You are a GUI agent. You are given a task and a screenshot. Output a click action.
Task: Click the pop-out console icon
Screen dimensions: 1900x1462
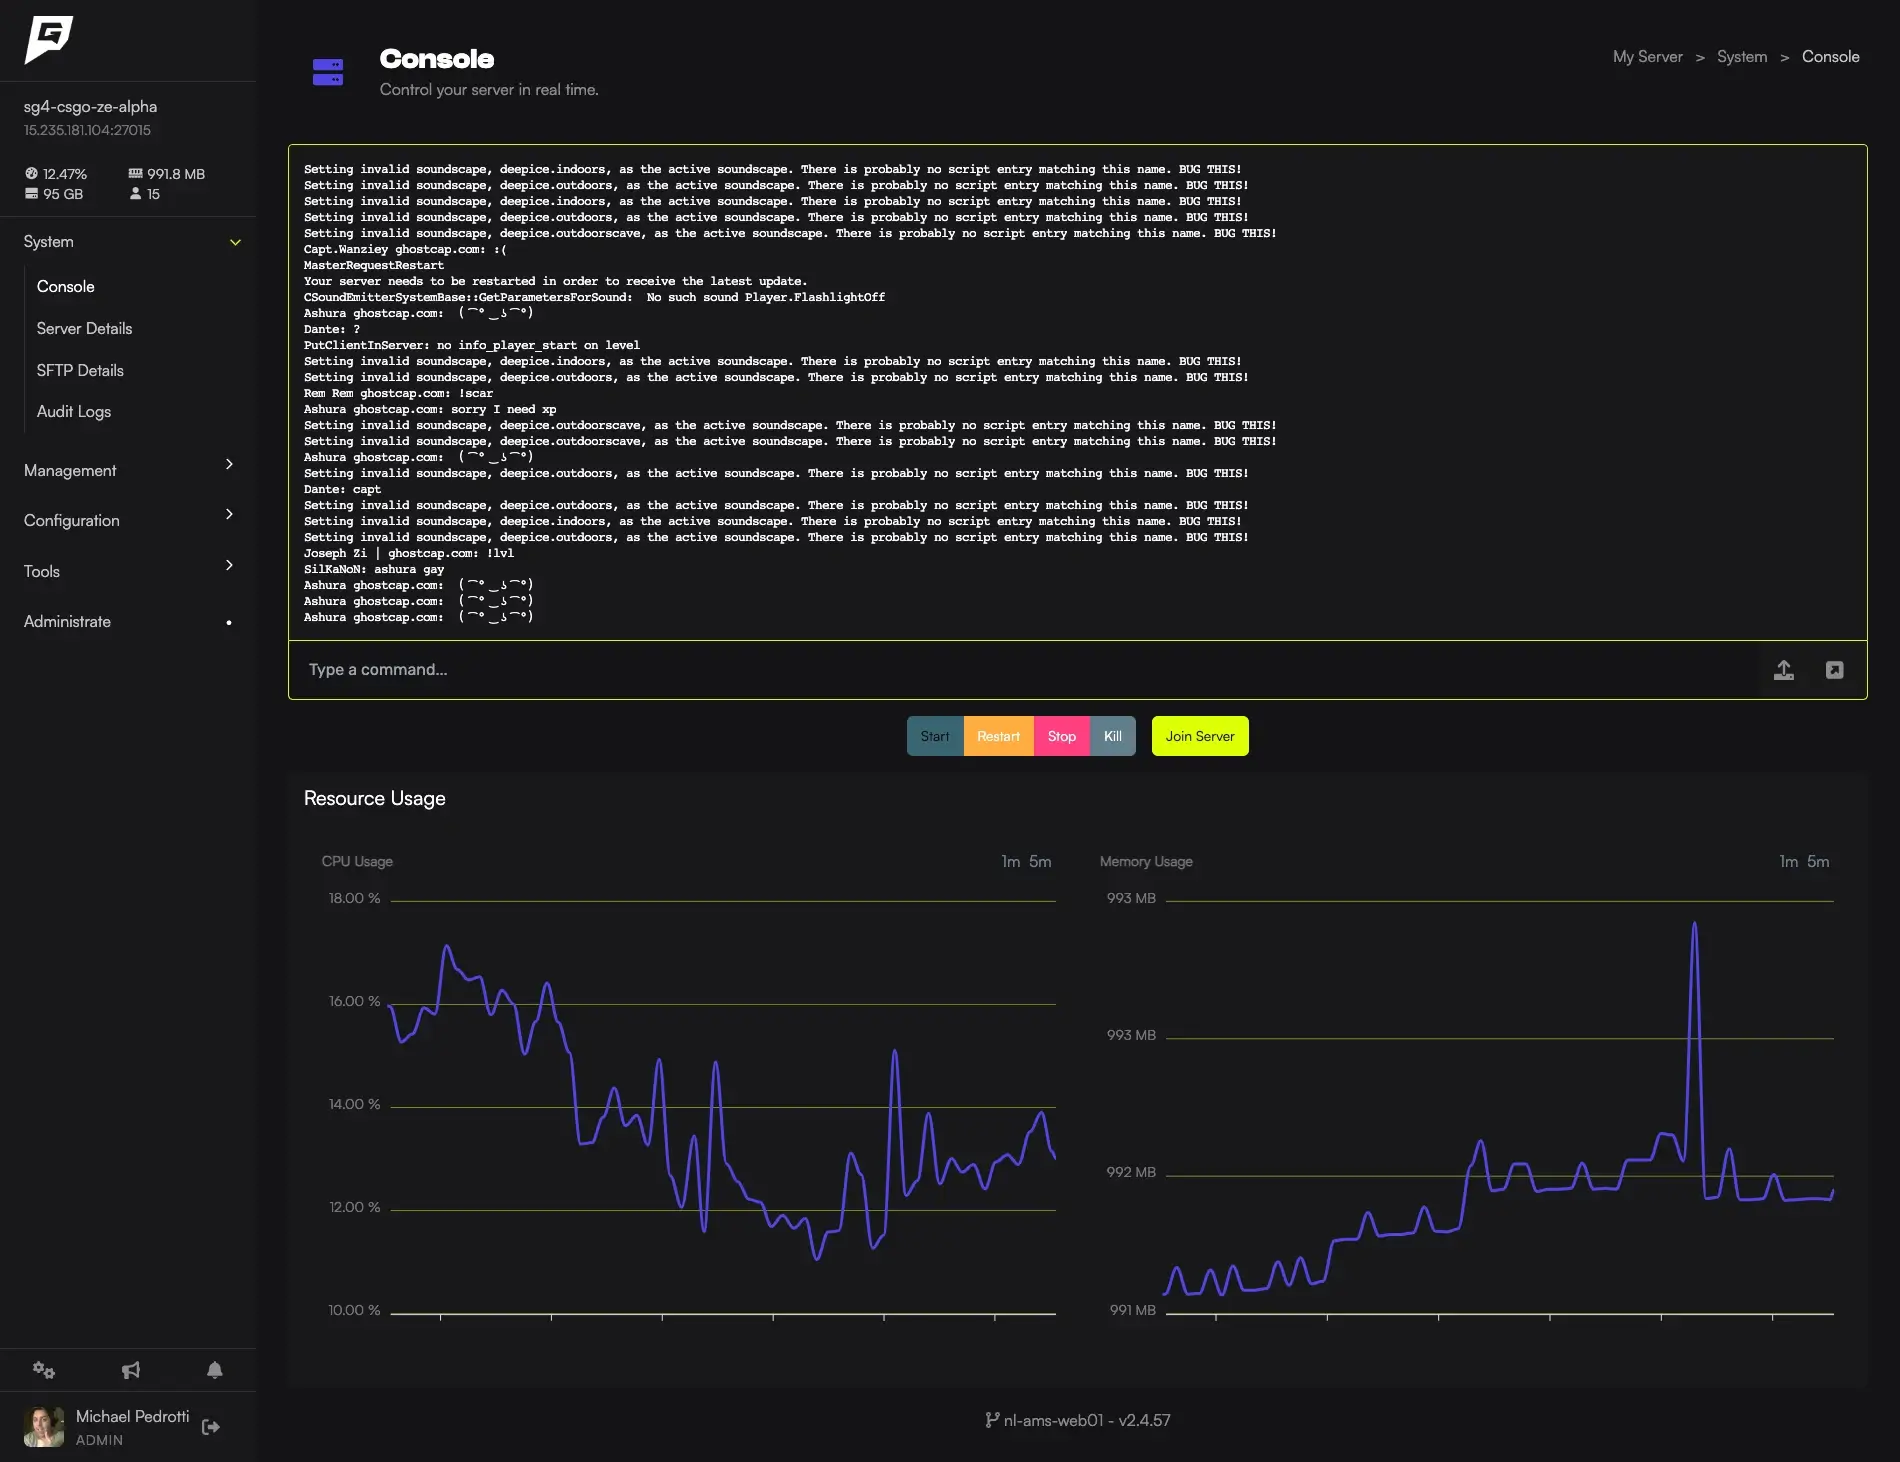(1834, 670)
